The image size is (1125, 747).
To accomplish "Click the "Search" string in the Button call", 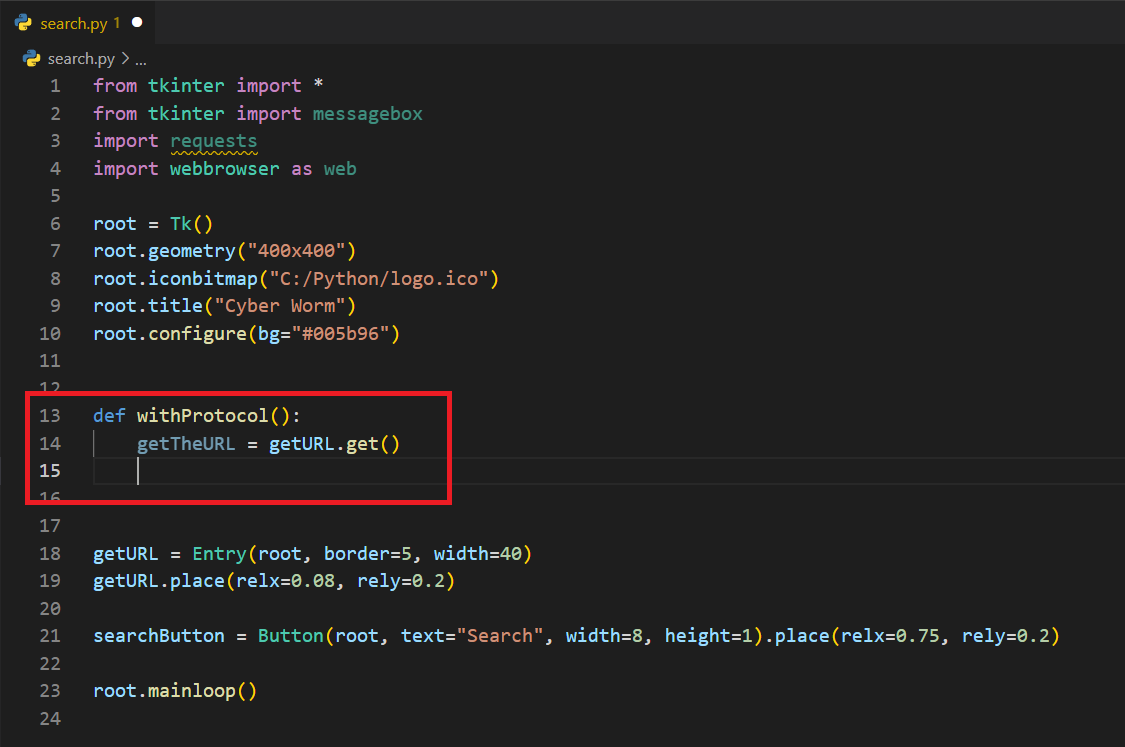I will (x=500, y=636).
